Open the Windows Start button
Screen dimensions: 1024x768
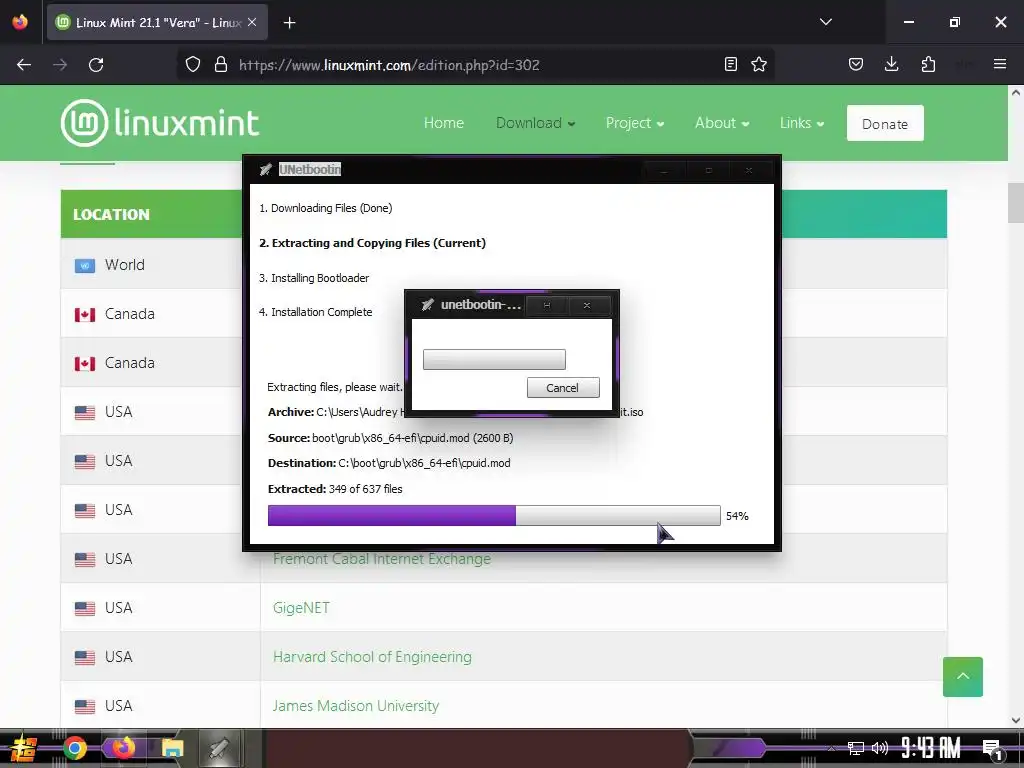click(22, 748)
